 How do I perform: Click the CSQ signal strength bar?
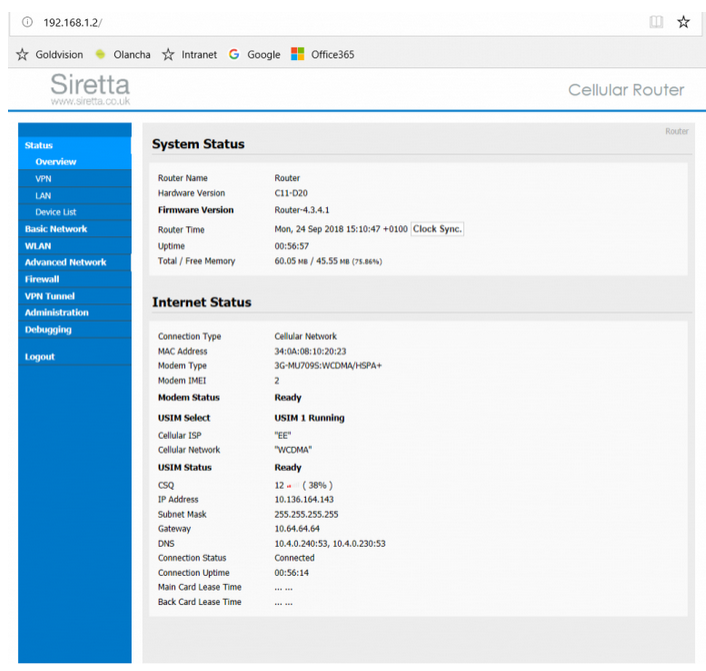coord(293,485)
